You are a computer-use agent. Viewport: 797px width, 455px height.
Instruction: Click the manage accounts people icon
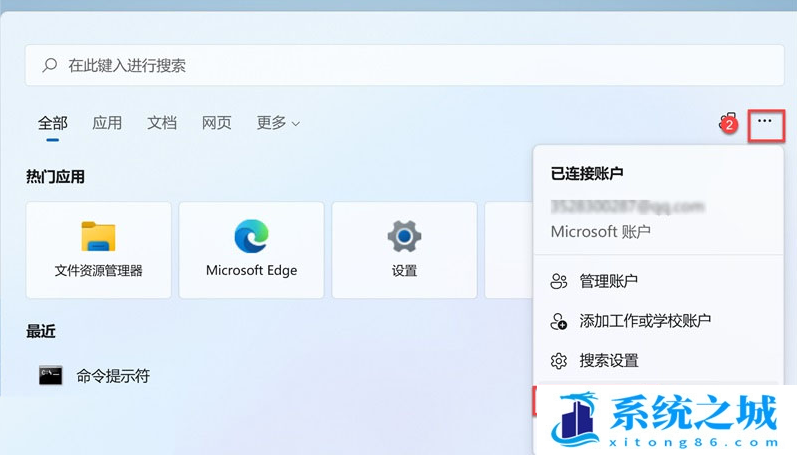[x=559, y=281]
